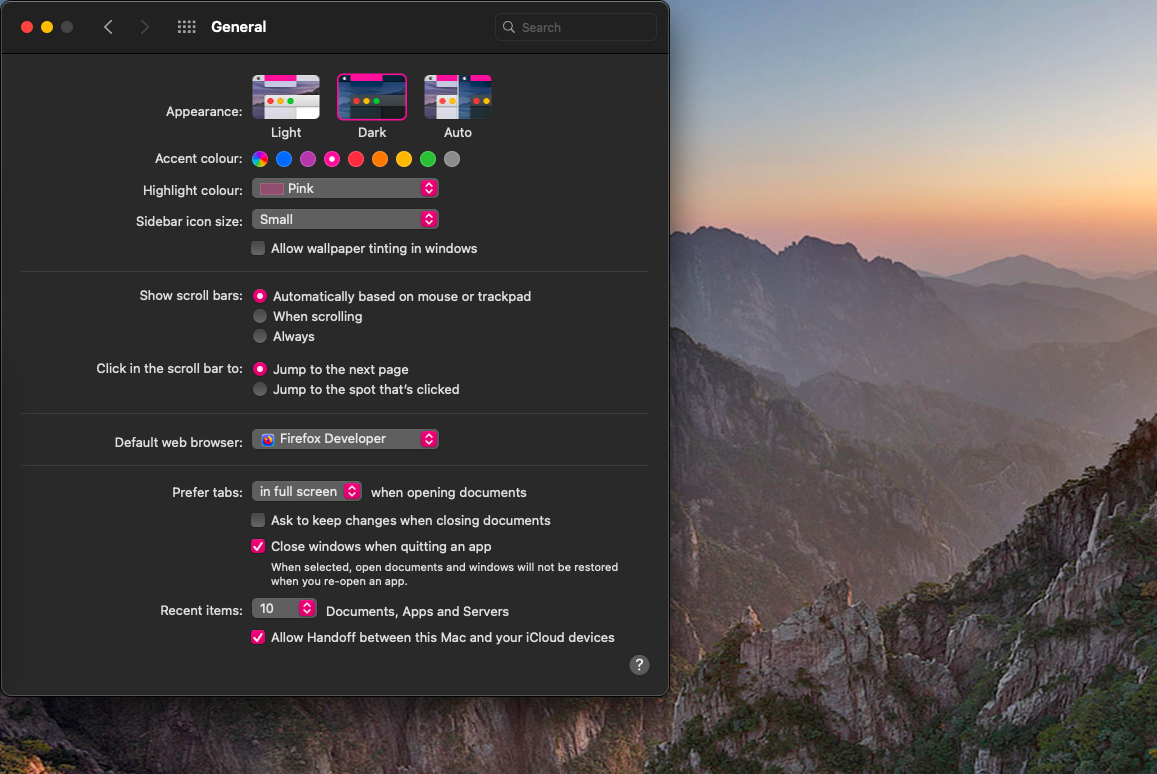Uncheck Allow Handoff between Mac and iCloud

[258, 637]
